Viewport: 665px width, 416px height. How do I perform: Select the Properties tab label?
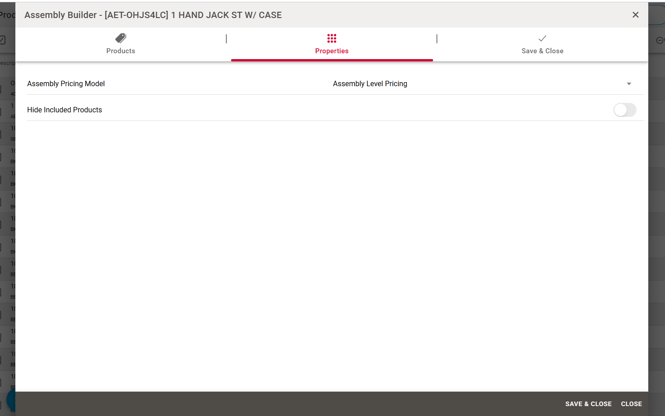pos(332,51)
